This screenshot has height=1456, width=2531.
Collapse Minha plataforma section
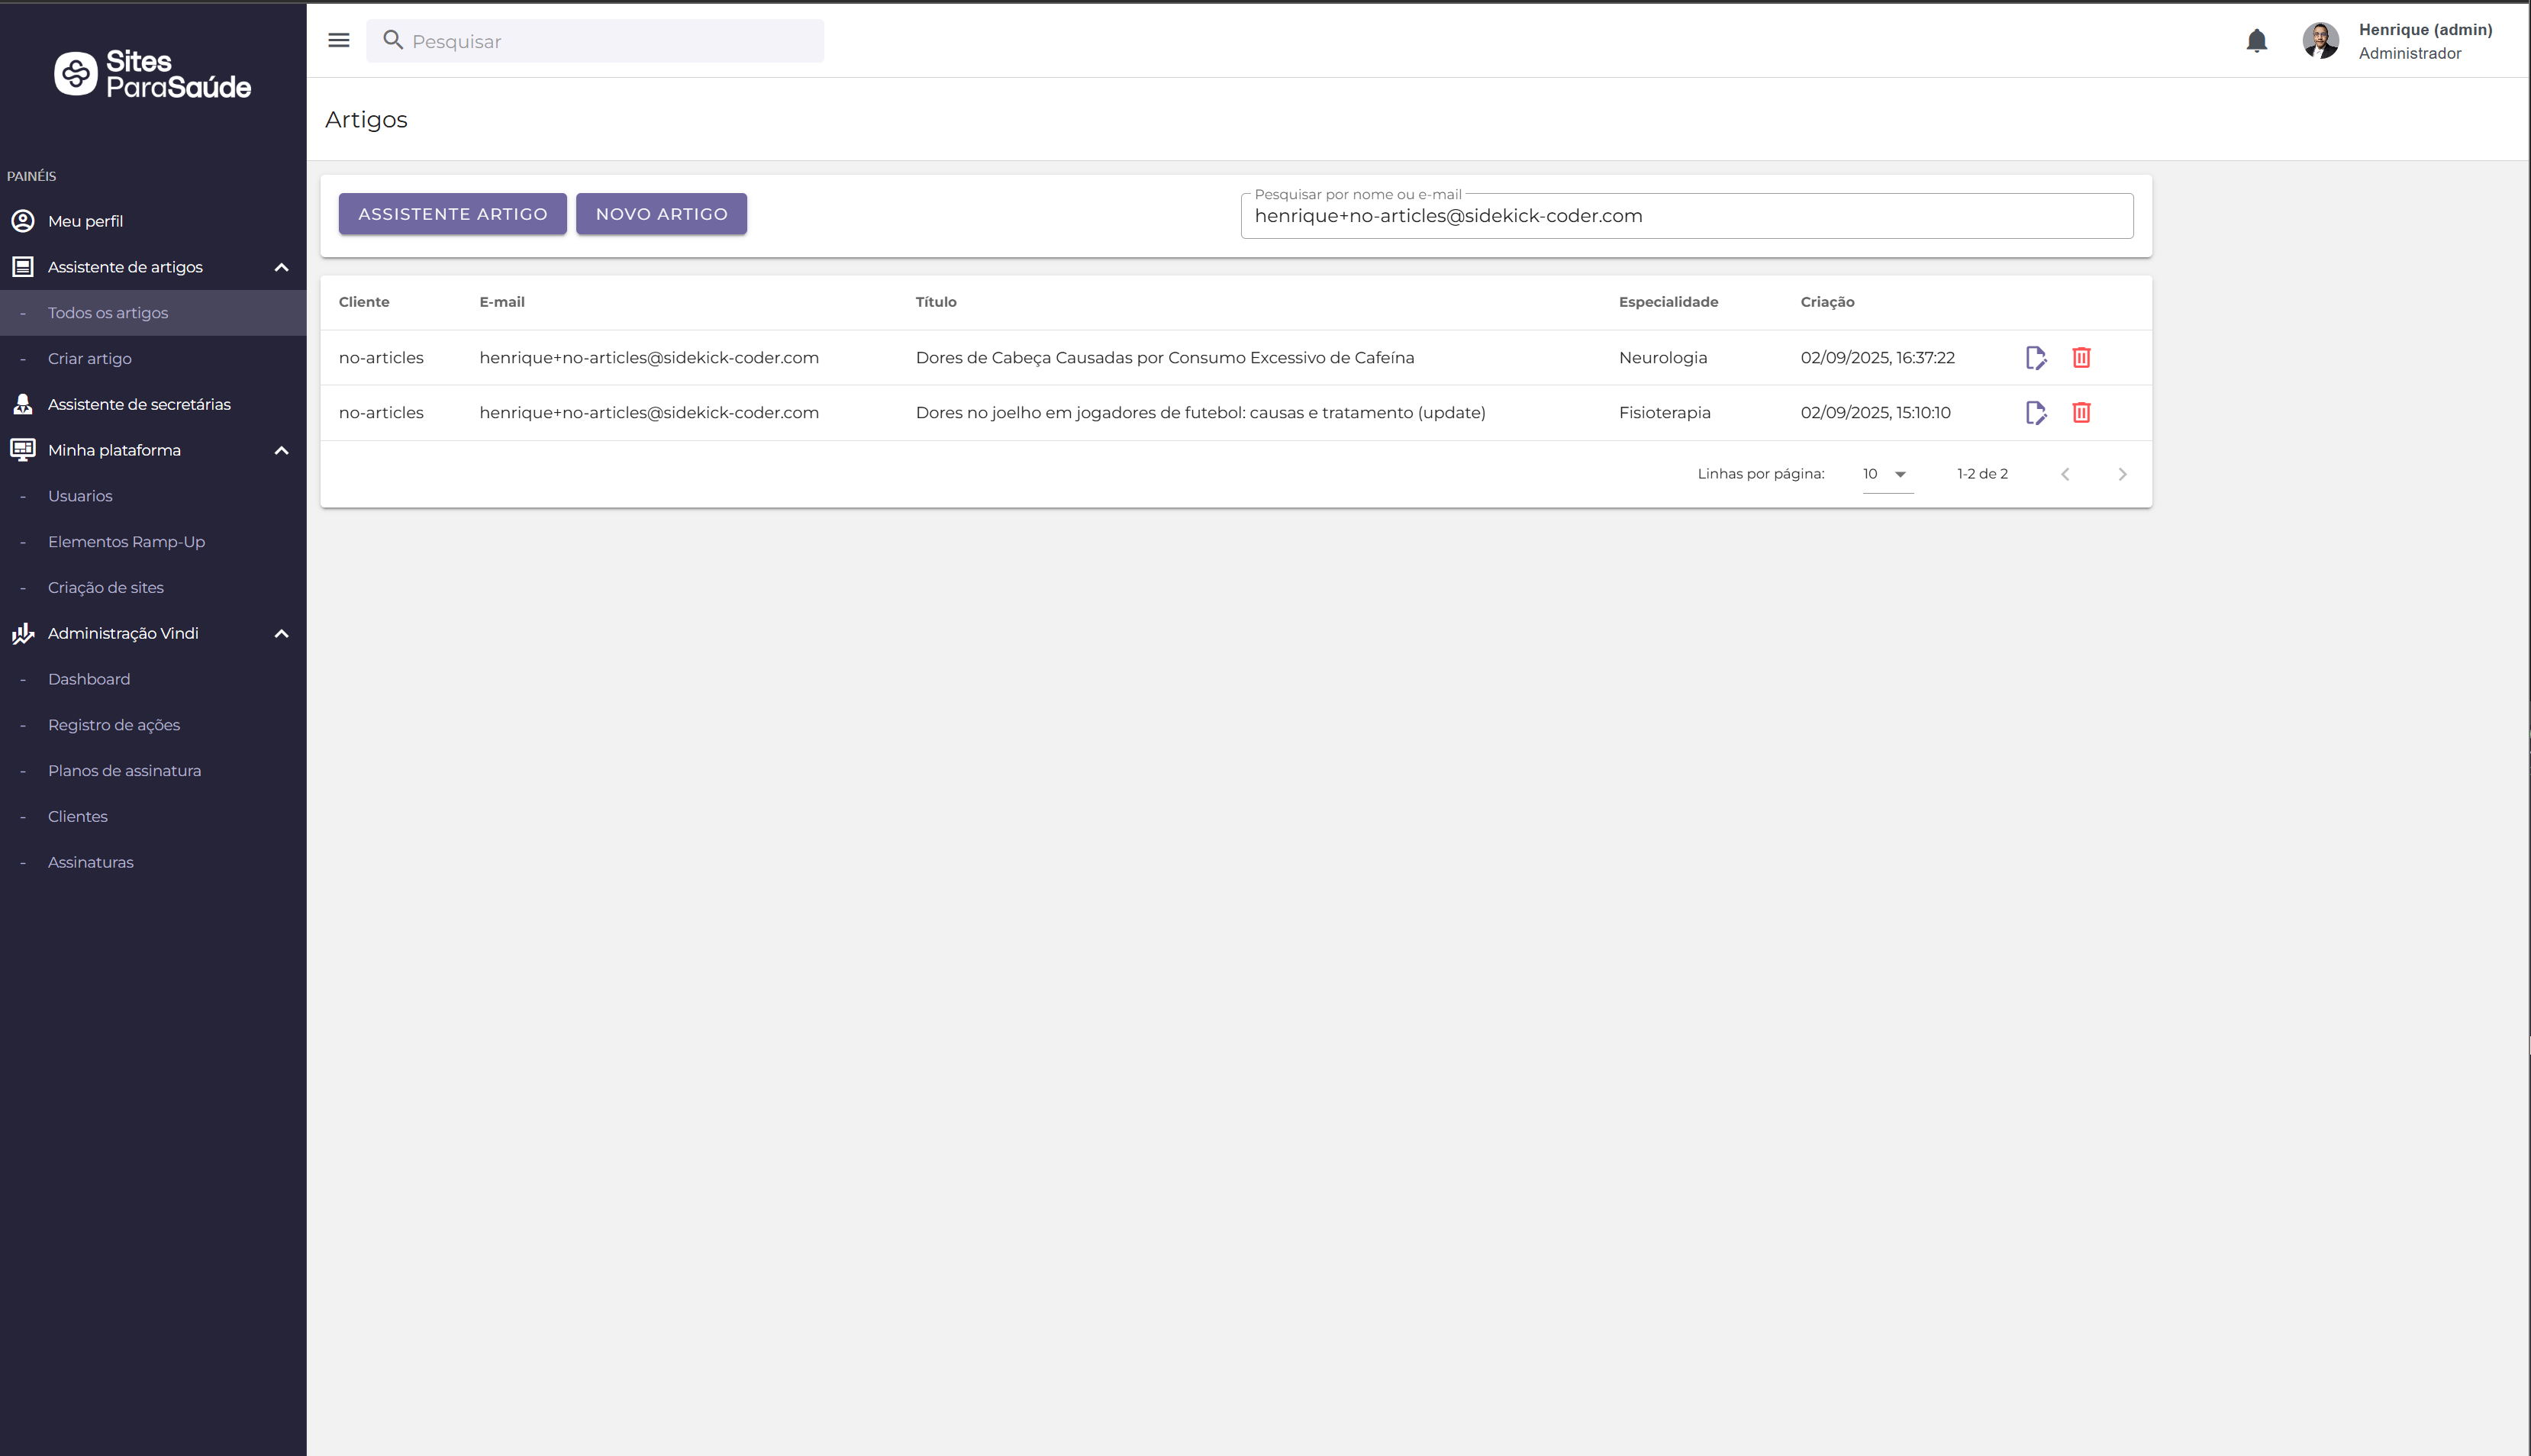281,450
